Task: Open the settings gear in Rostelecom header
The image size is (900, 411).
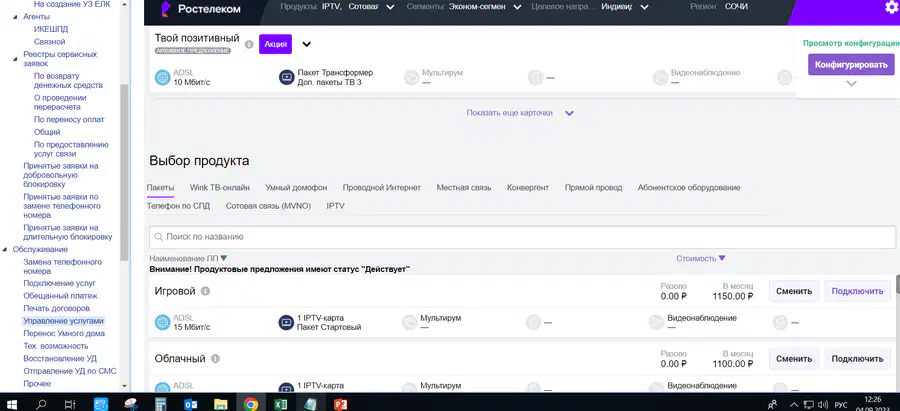Action: point(891,7)
